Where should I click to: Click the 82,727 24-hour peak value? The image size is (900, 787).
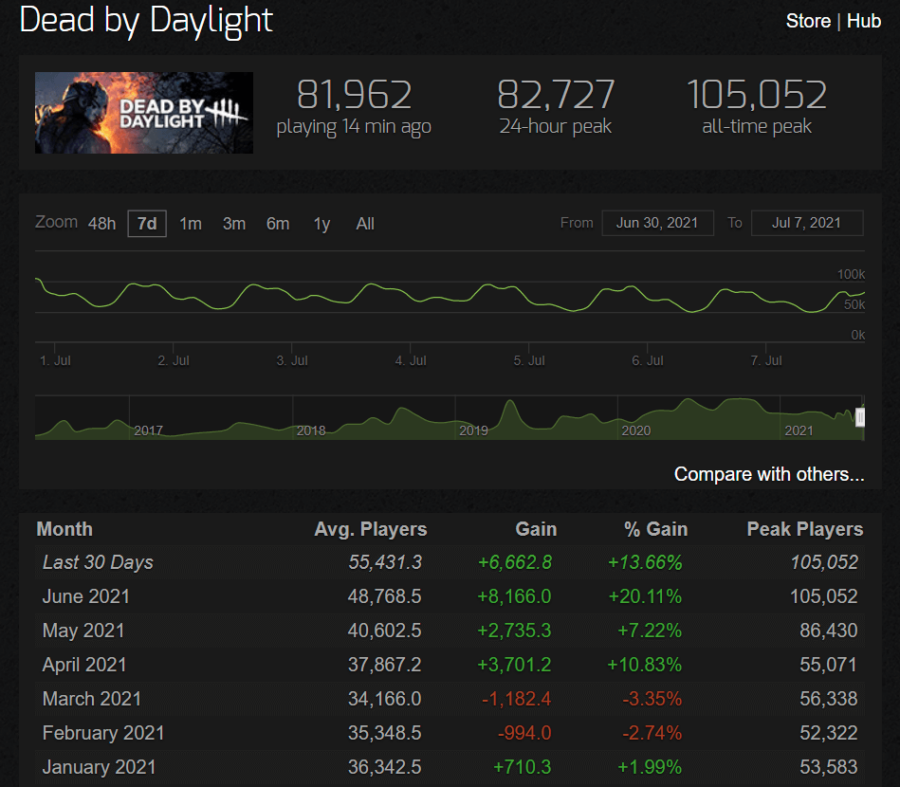(x=556, y=95)
